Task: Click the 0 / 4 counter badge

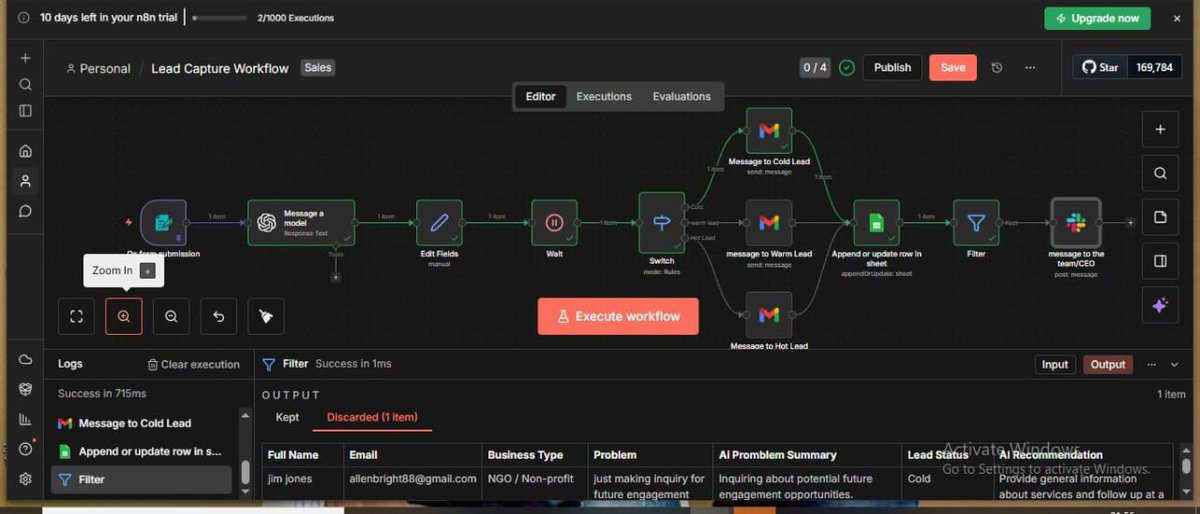Action: pos(815,68)
